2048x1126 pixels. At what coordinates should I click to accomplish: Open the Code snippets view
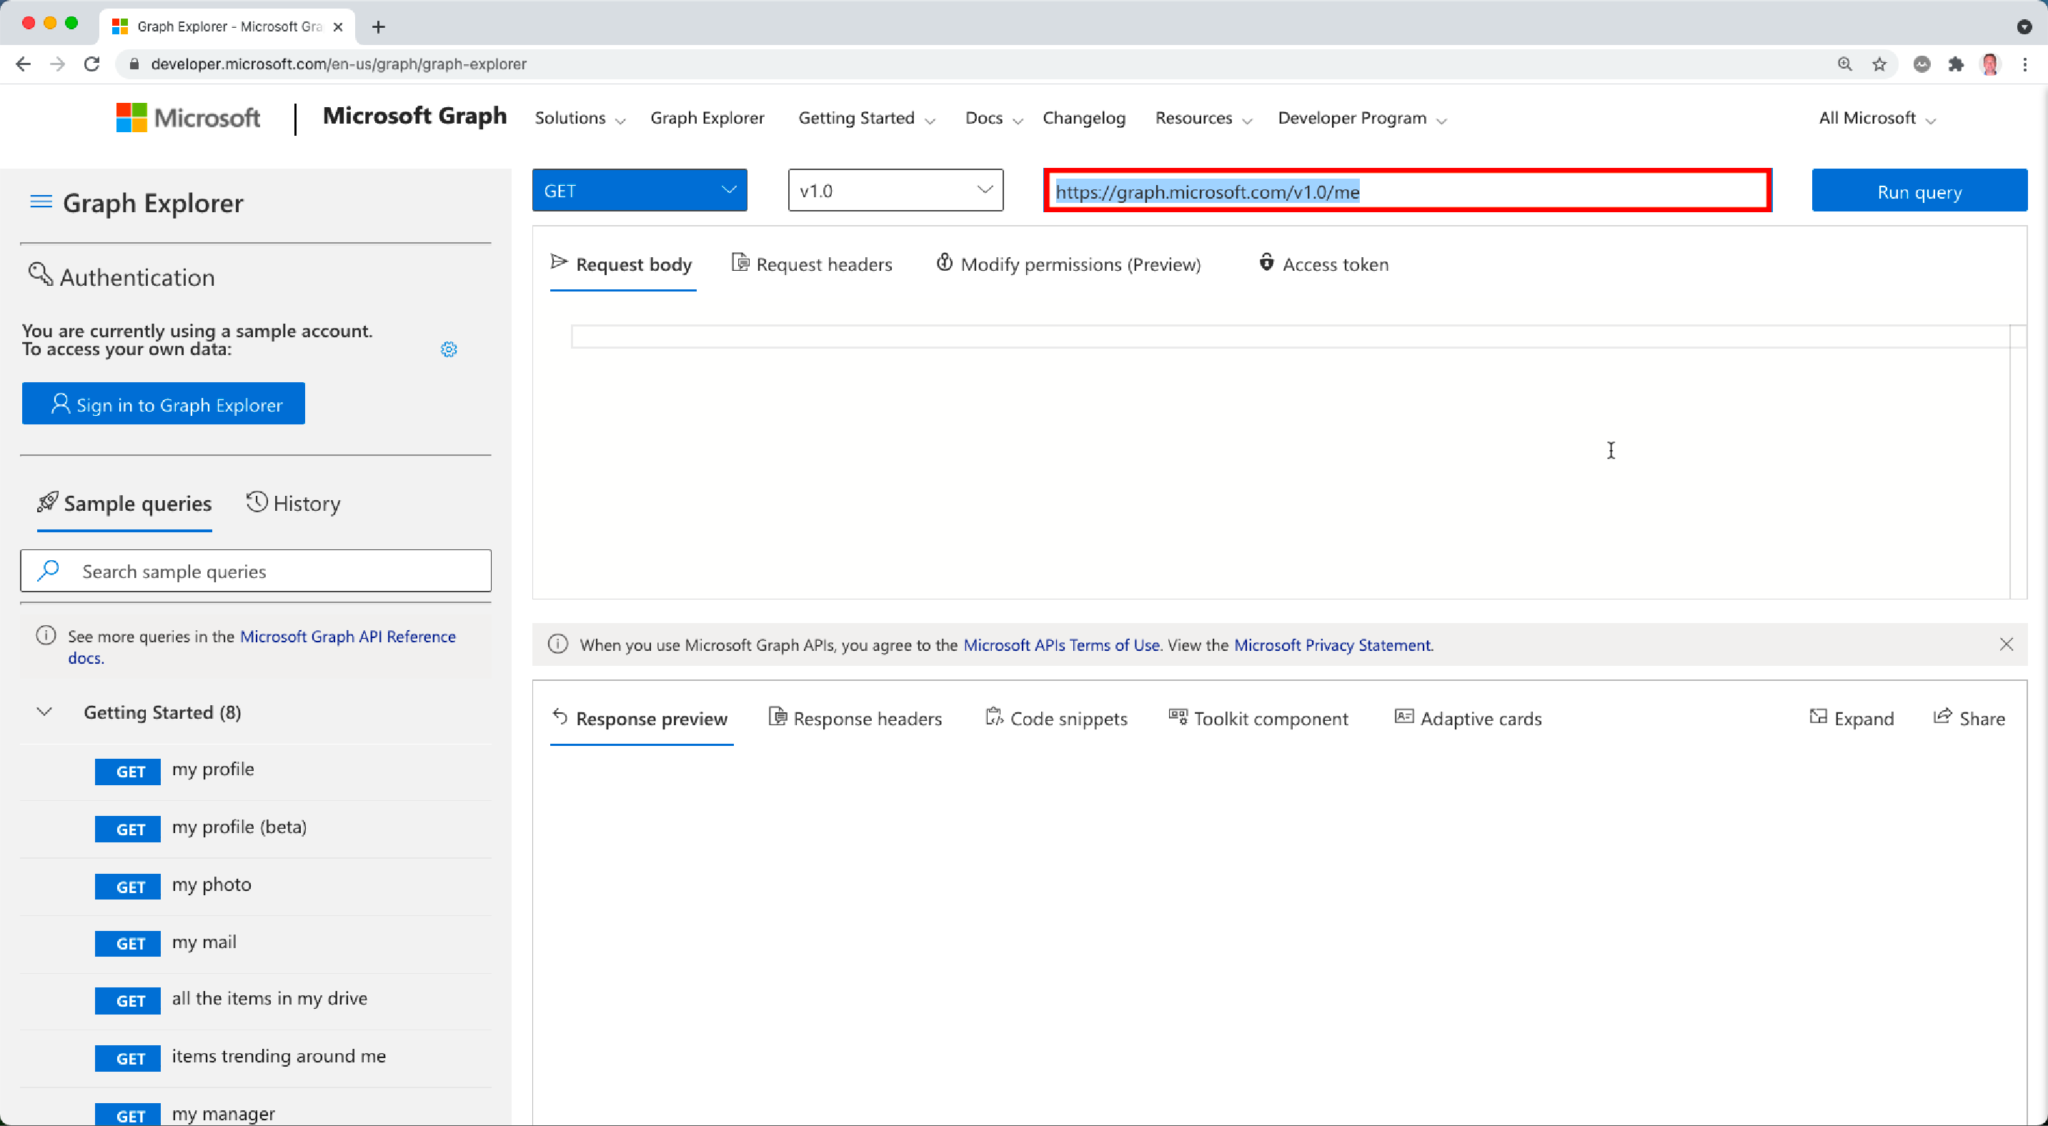1056,718
